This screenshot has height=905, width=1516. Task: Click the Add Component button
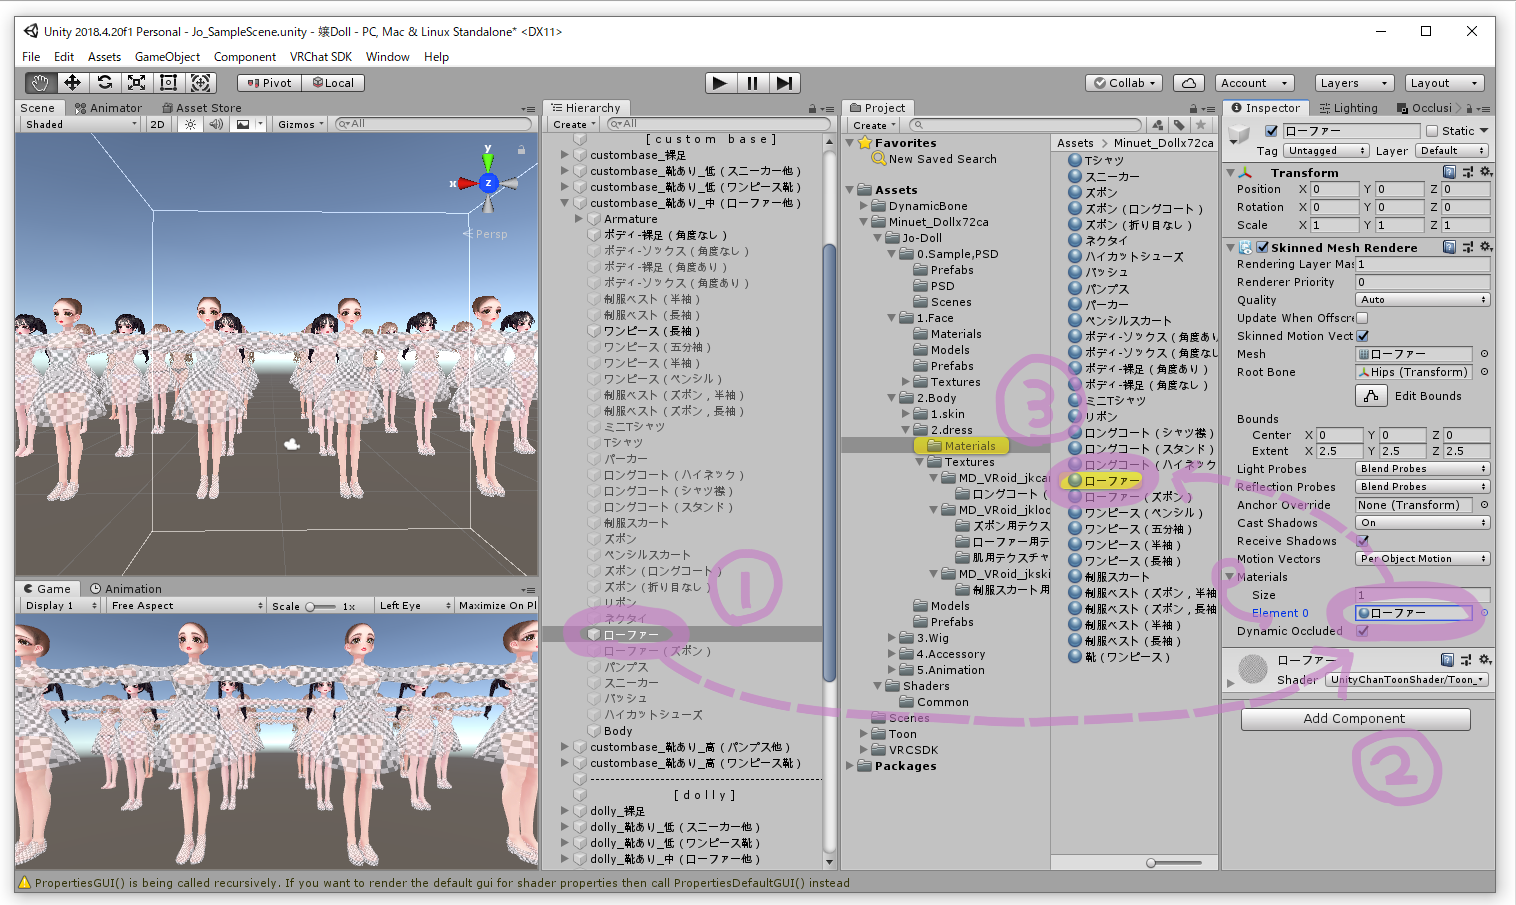1355,719
